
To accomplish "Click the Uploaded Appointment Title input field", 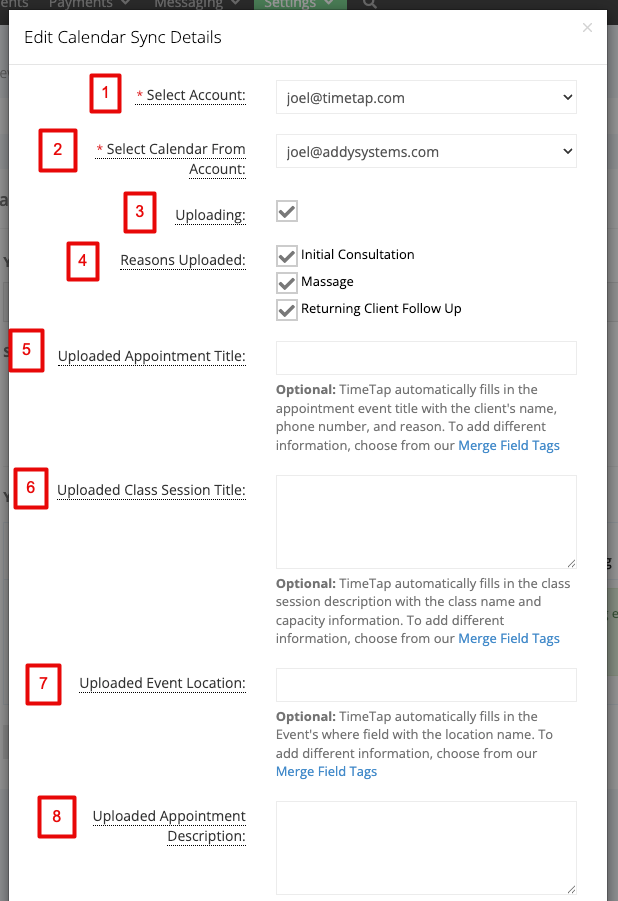I will [426, 358].
